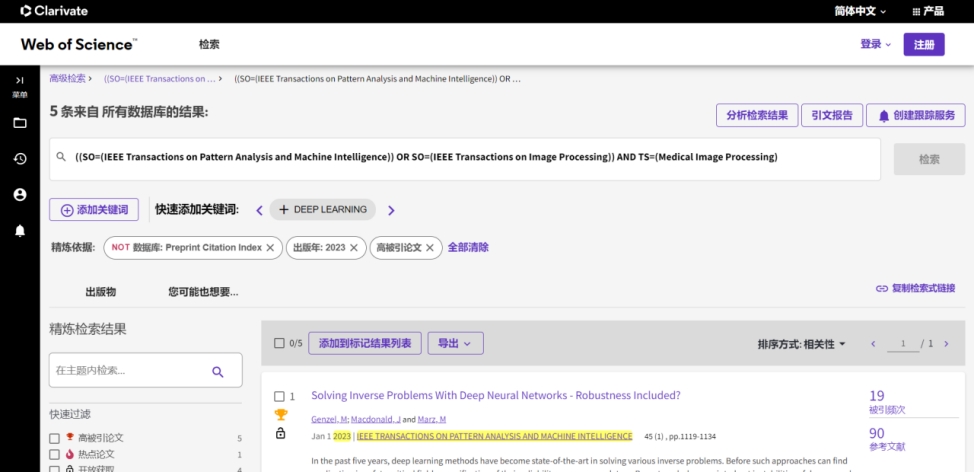This screenshot has width=975, height=472.
Task: Open the Web of Science home logo
Action: 79,44
